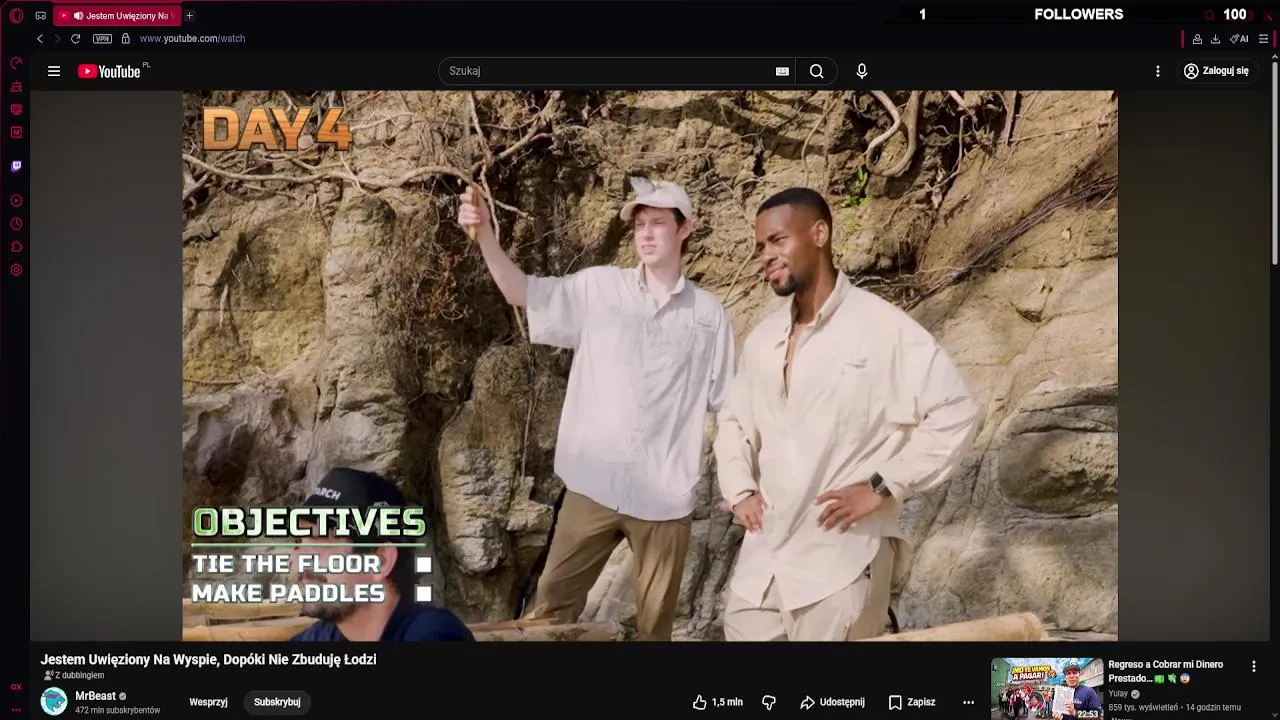The width and height of the screenshot is (1280, 720).
Task: Open the Opera GX main menu logo
Action: tap(16, 16)
